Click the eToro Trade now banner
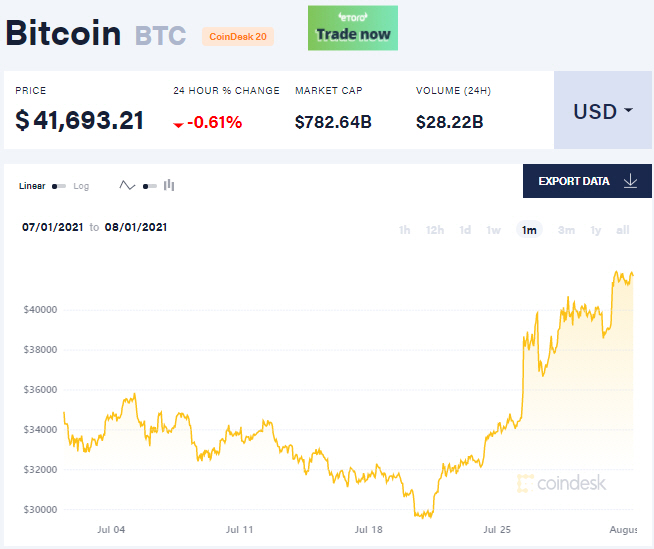Image resolution: width=654 pixels, height=549 pixels. point(353,28)
